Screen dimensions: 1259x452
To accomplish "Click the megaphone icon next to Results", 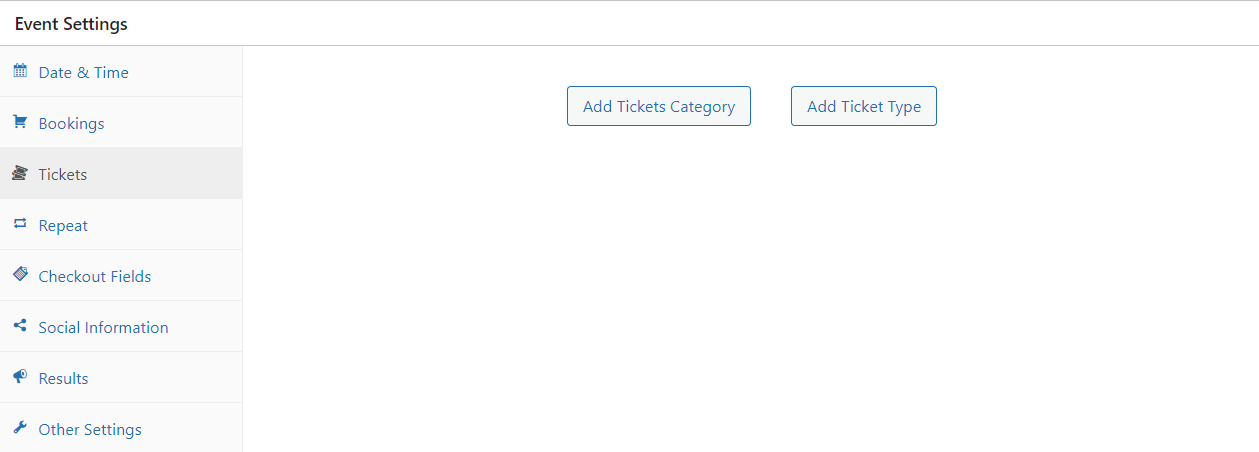I will [20, 377].
